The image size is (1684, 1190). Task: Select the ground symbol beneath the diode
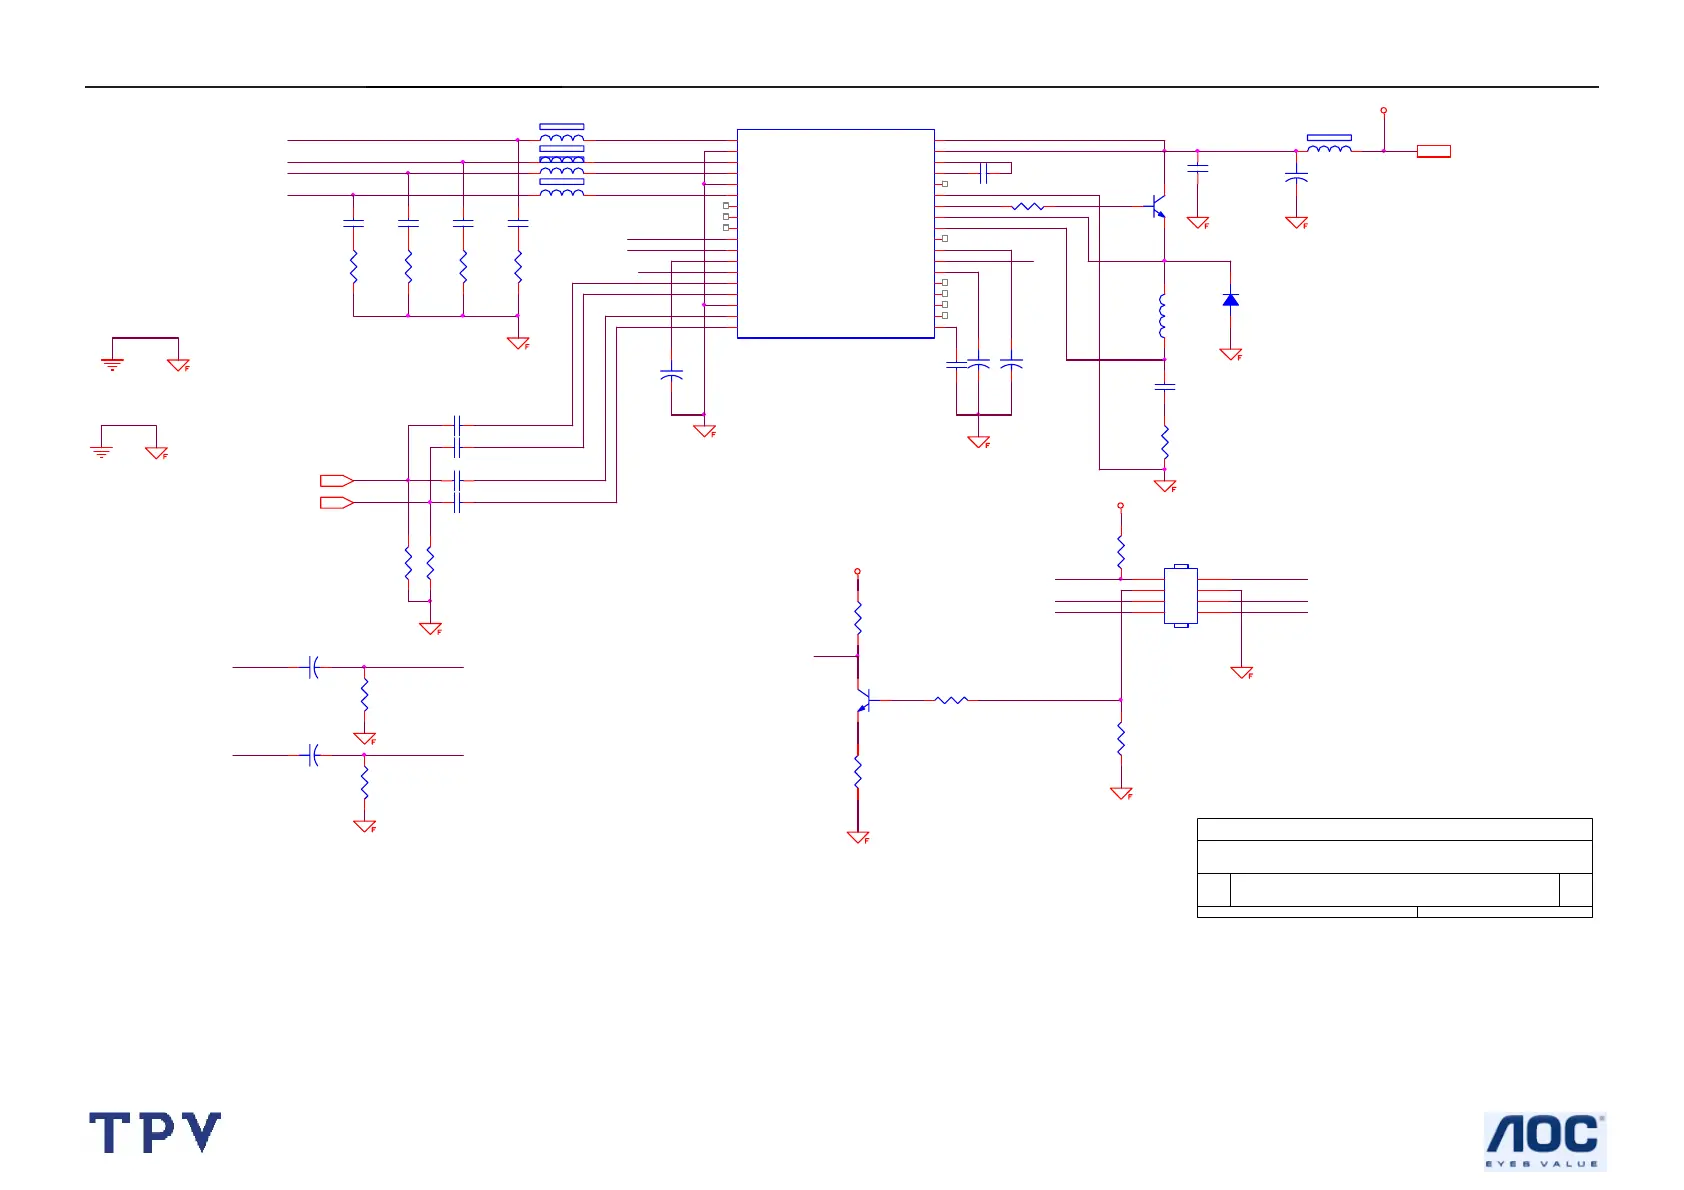[x=1231, y=354]
